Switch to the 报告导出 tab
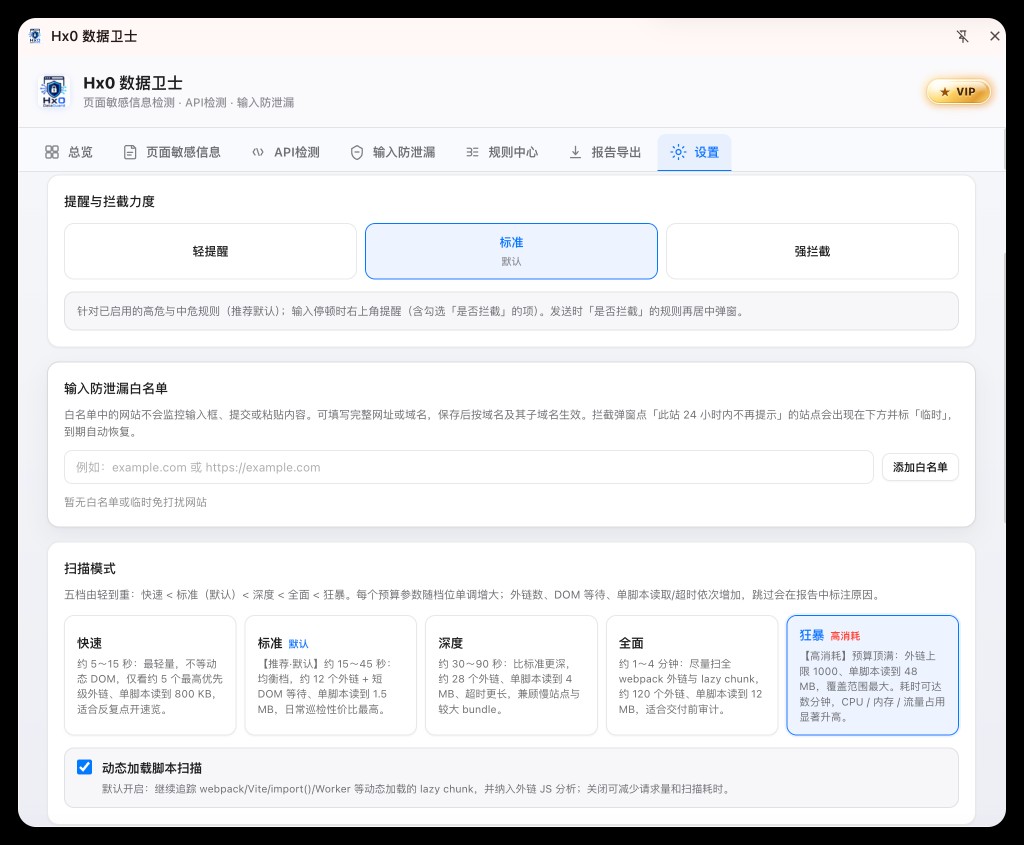The image size is (1024, 845). pyautogui.click(x=605, y=152)
